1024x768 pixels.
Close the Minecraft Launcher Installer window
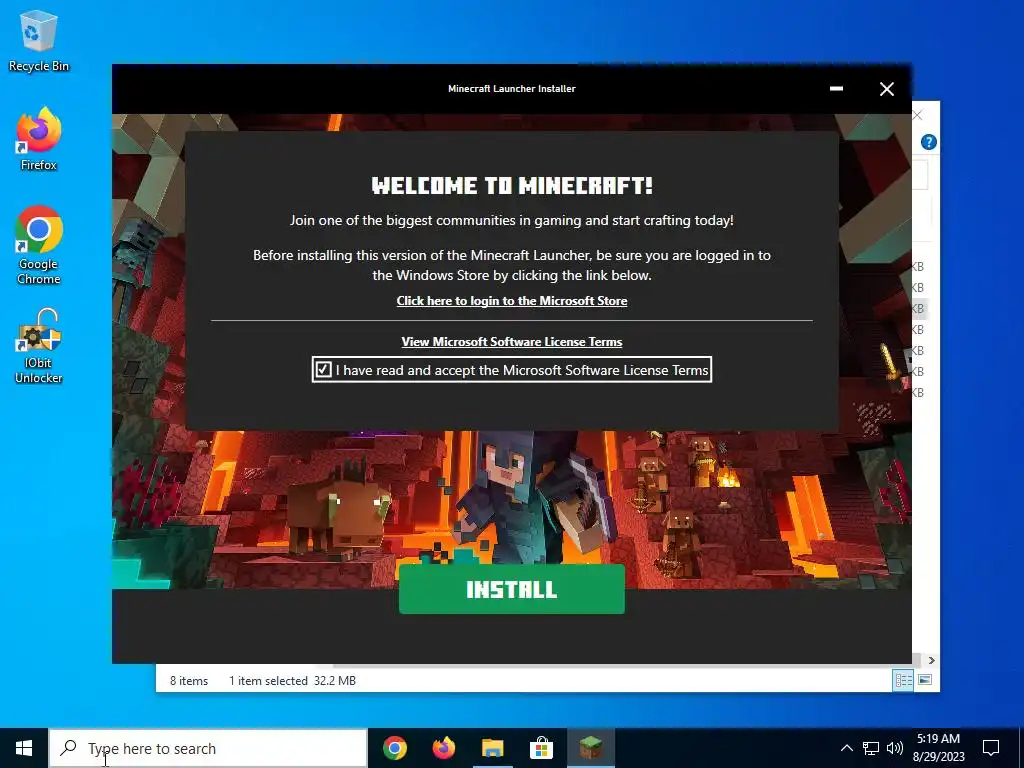coord(886,89)
